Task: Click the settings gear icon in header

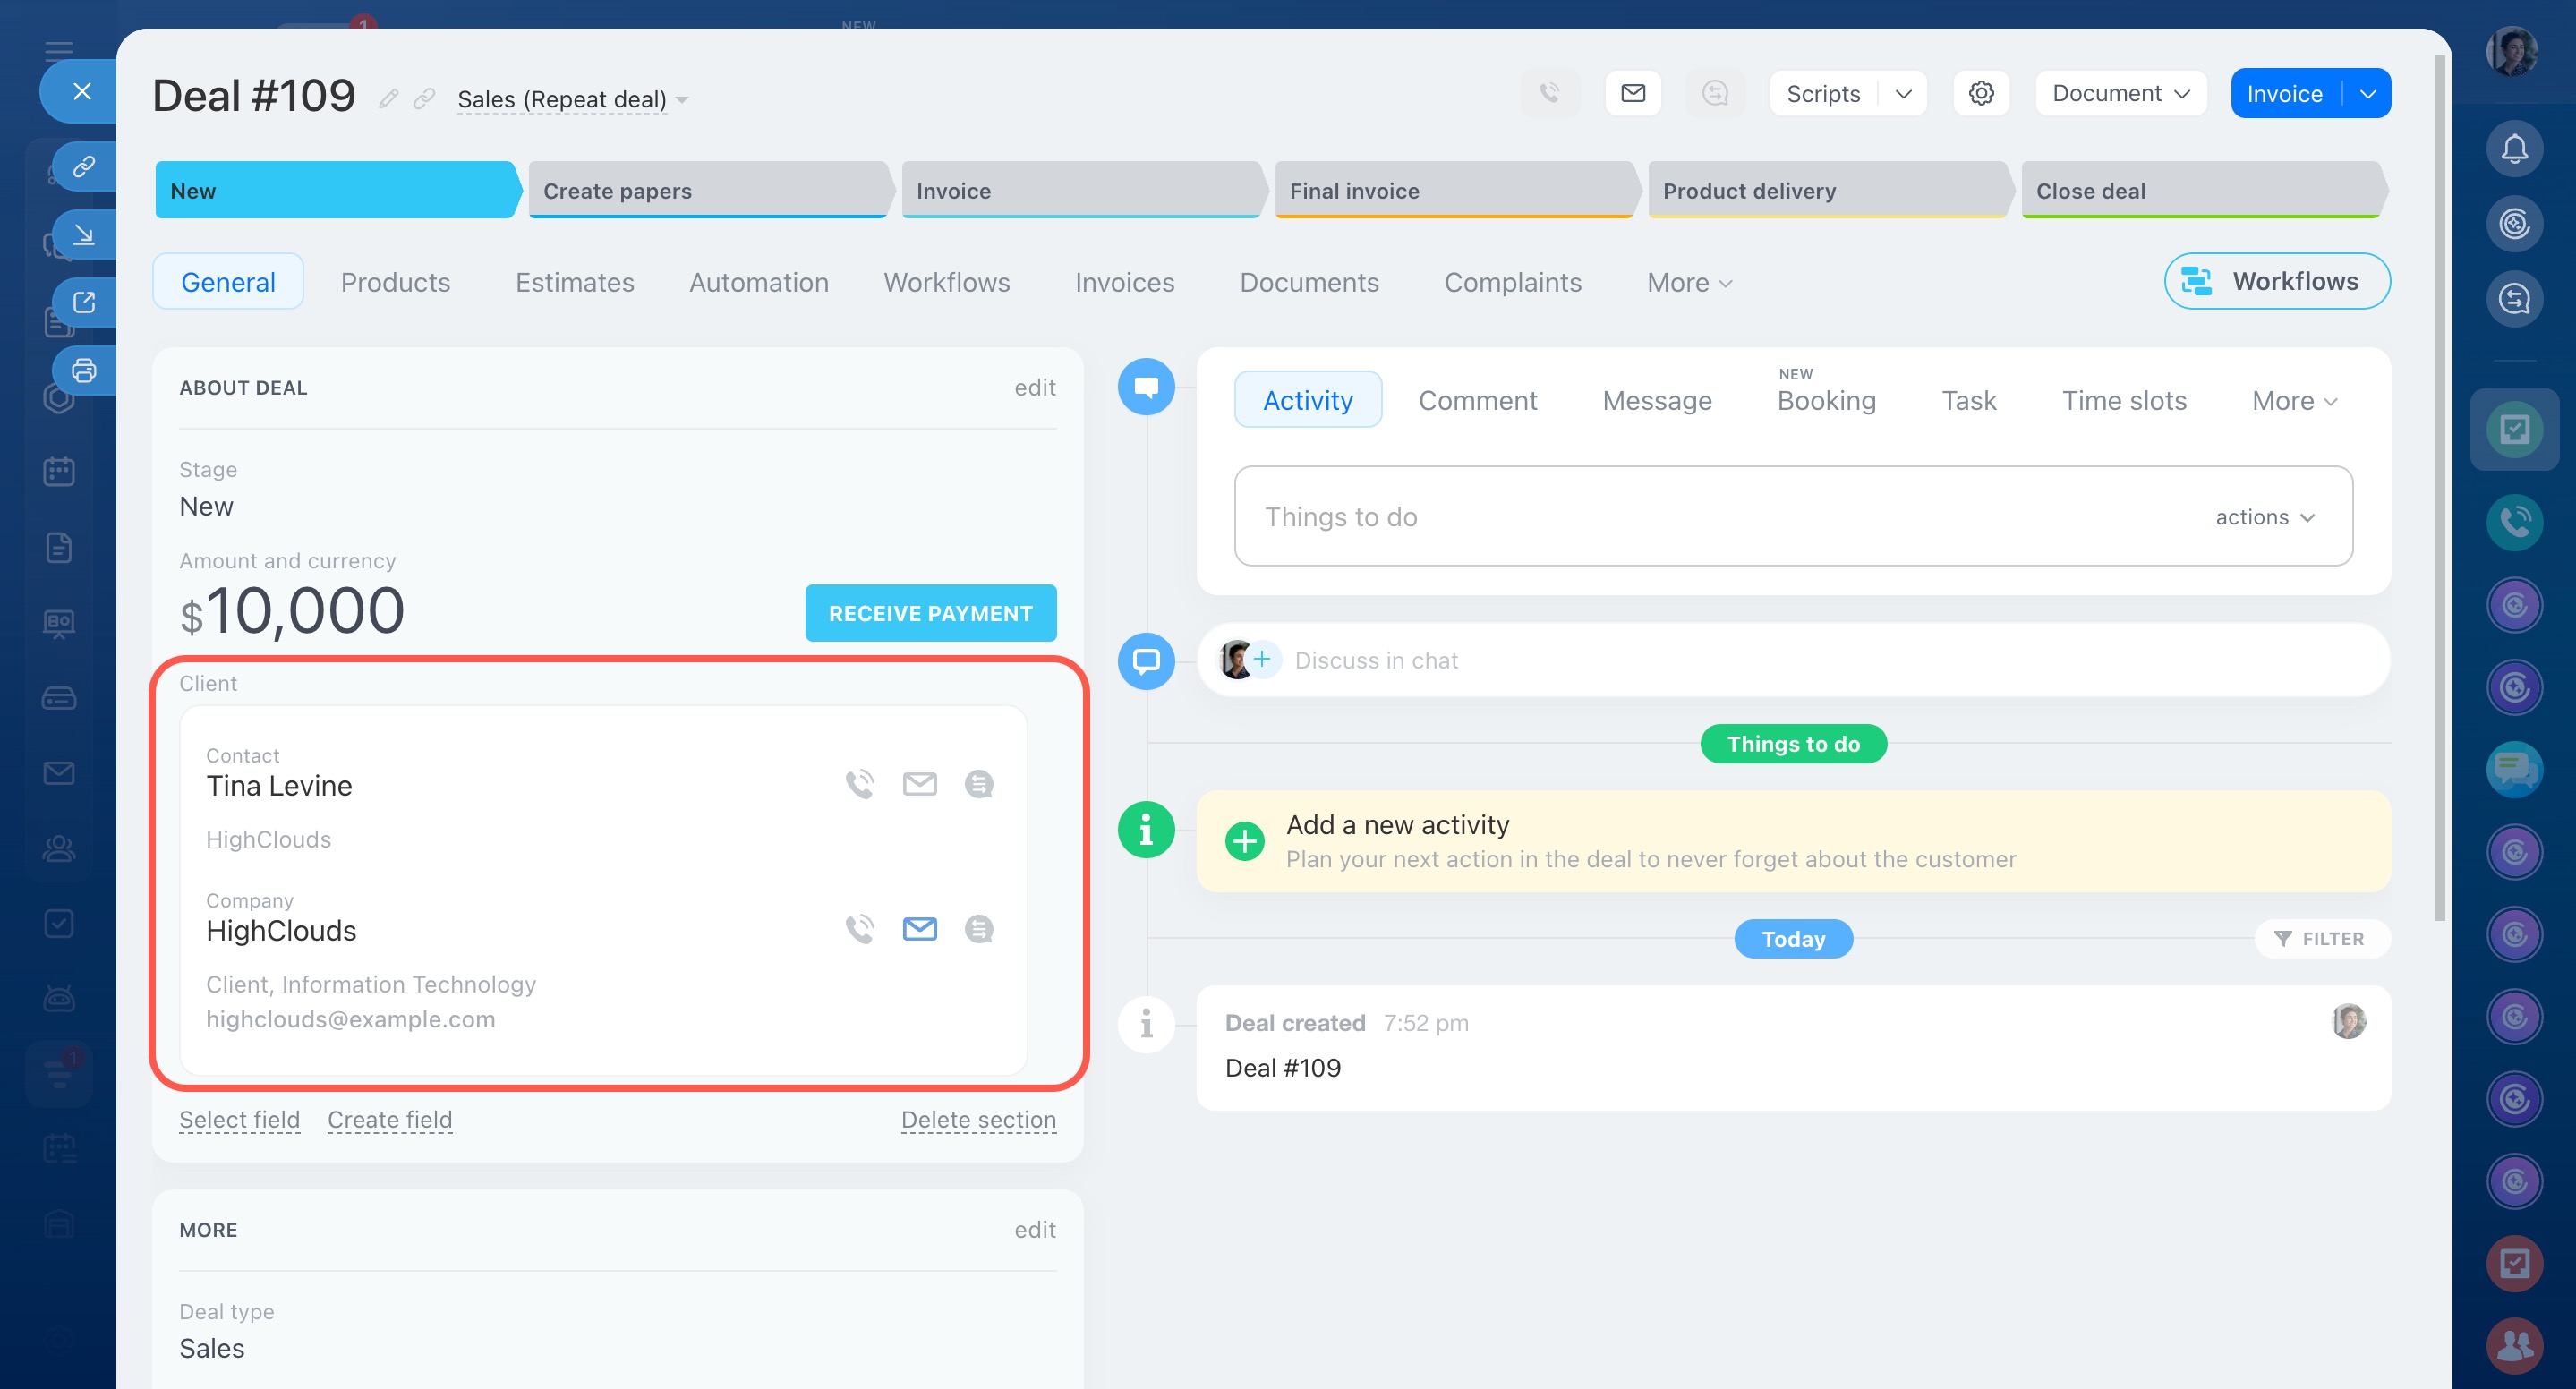Action: (1980, 93)
